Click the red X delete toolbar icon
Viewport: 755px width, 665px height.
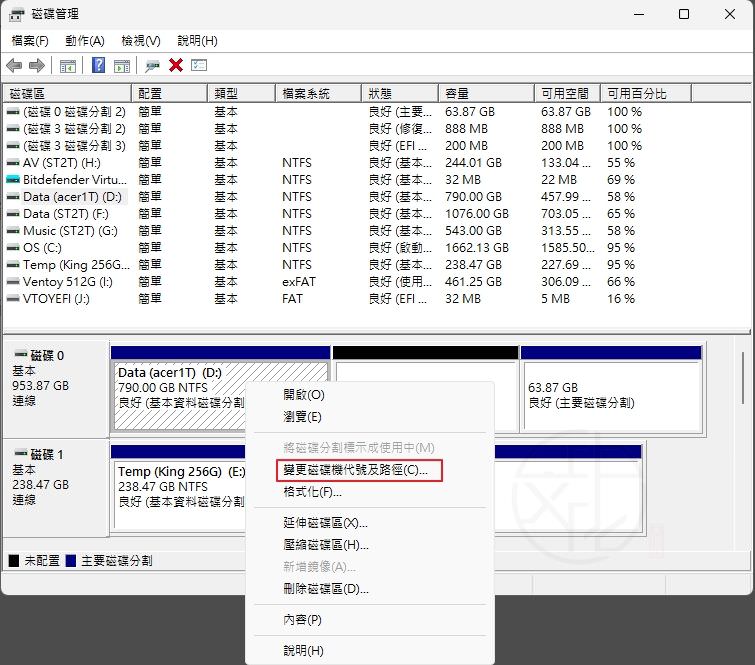click(x=176, y=65)
